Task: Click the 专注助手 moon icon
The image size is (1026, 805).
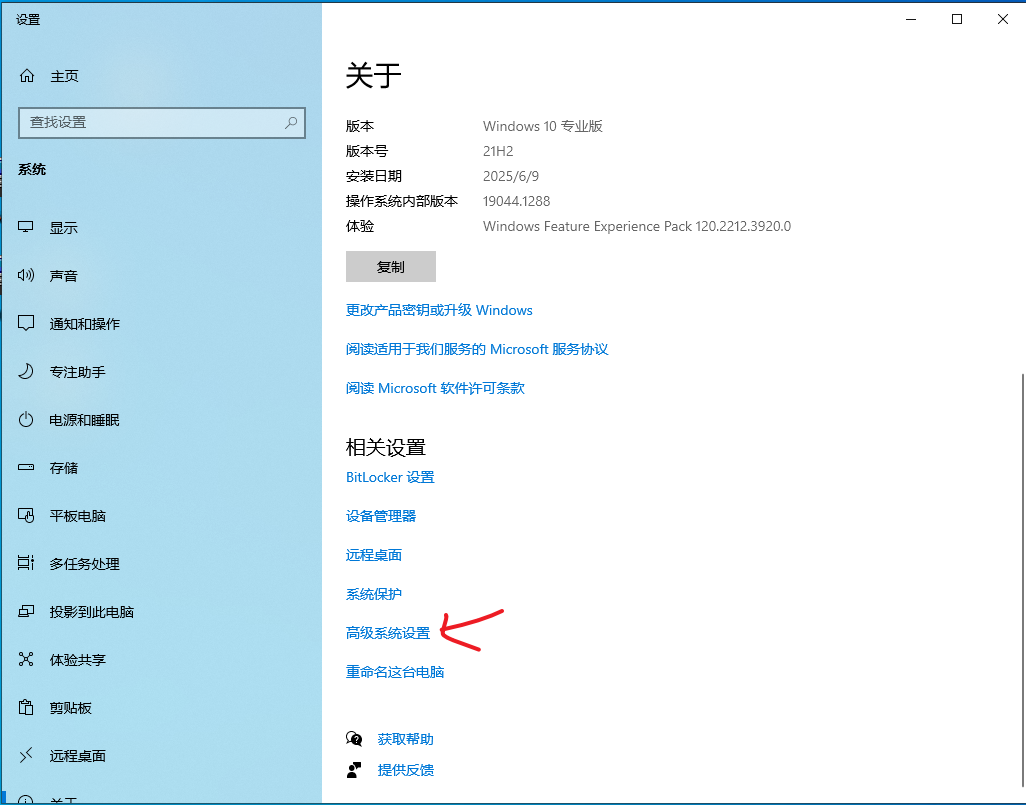Action: pos(26,372)
